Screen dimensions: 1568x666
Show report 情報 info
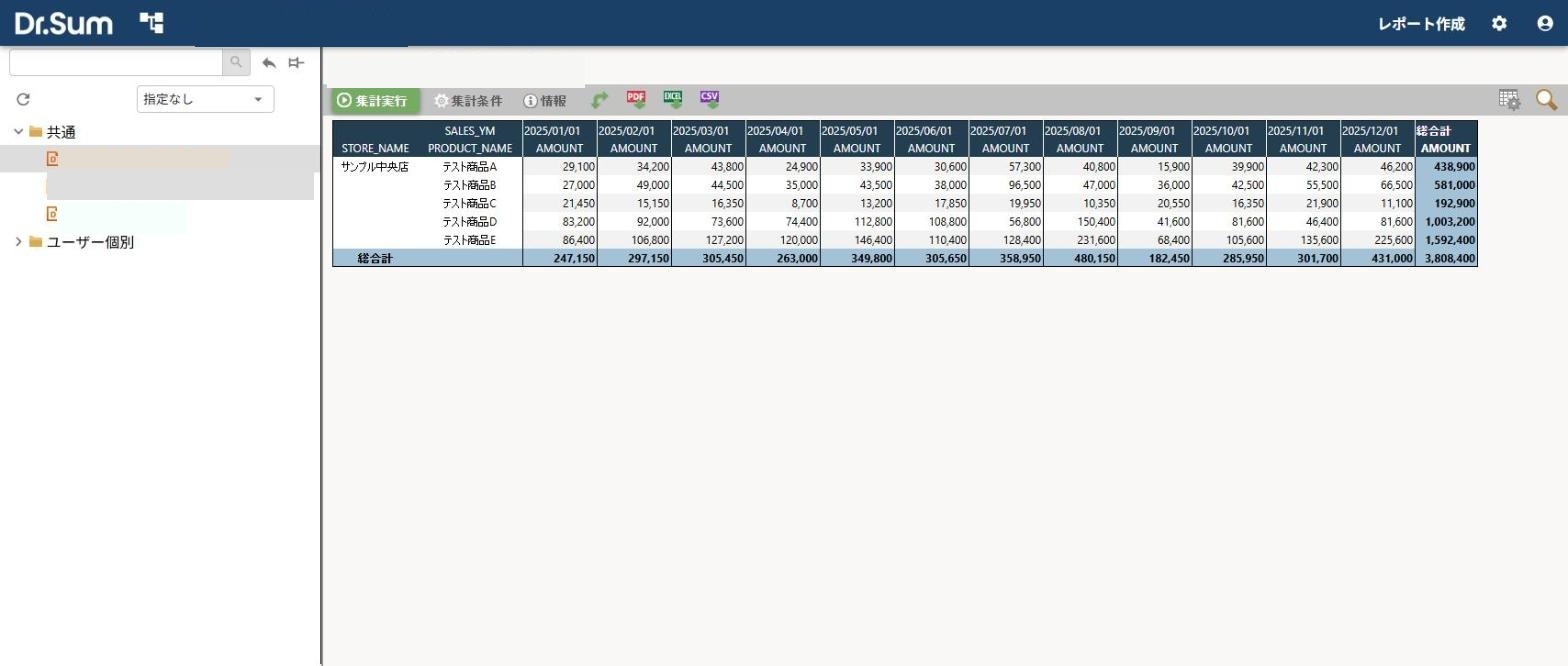545,101
